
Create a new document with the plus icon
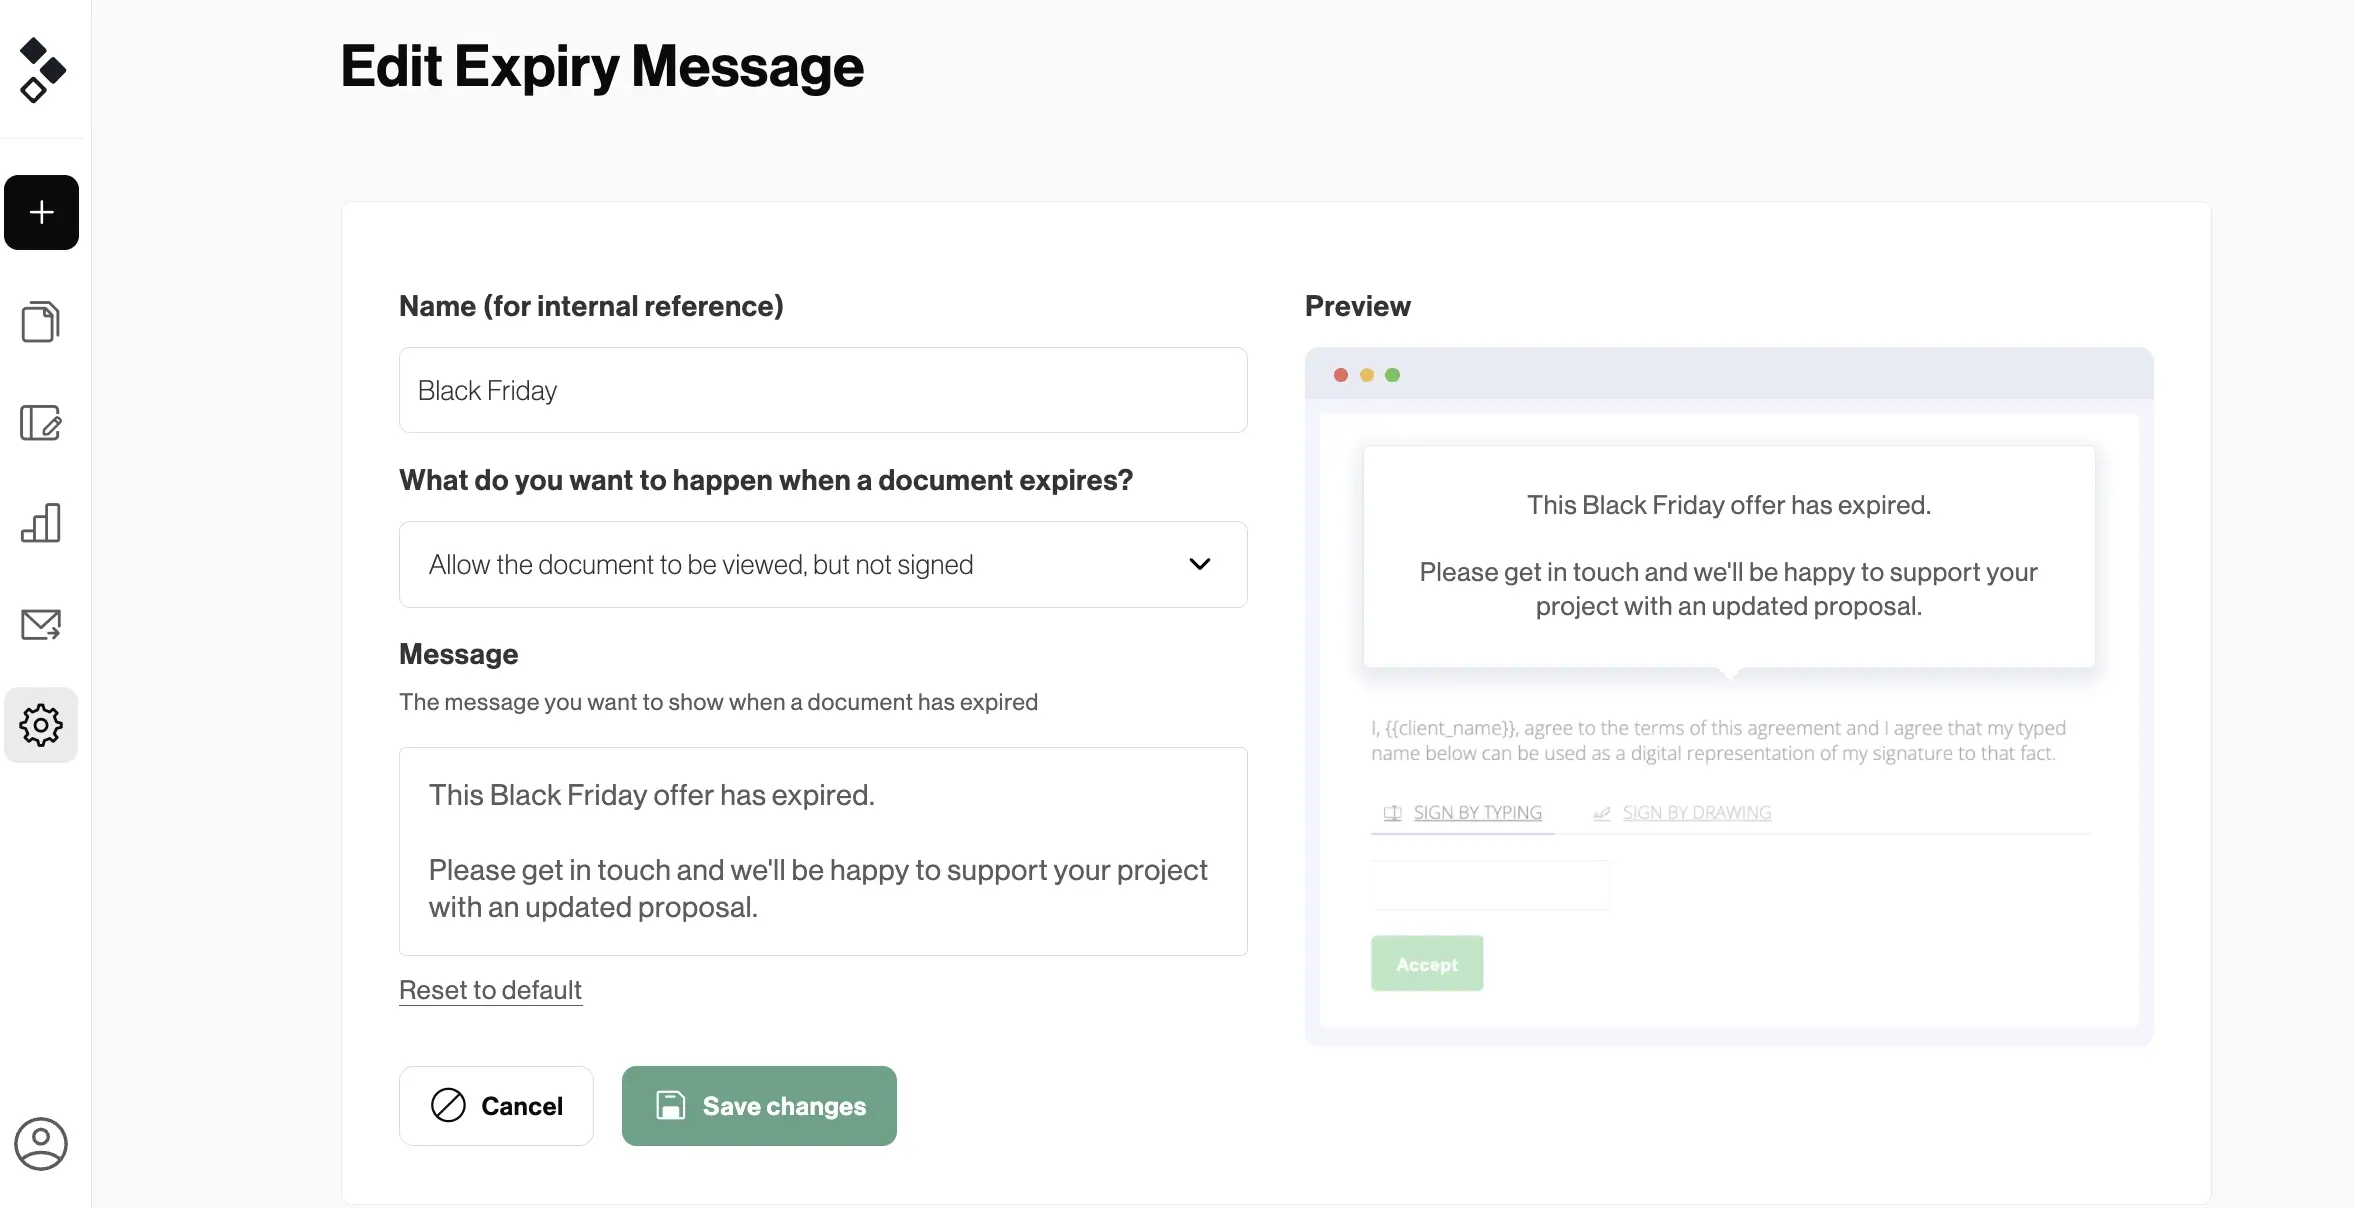click(41, 212)
